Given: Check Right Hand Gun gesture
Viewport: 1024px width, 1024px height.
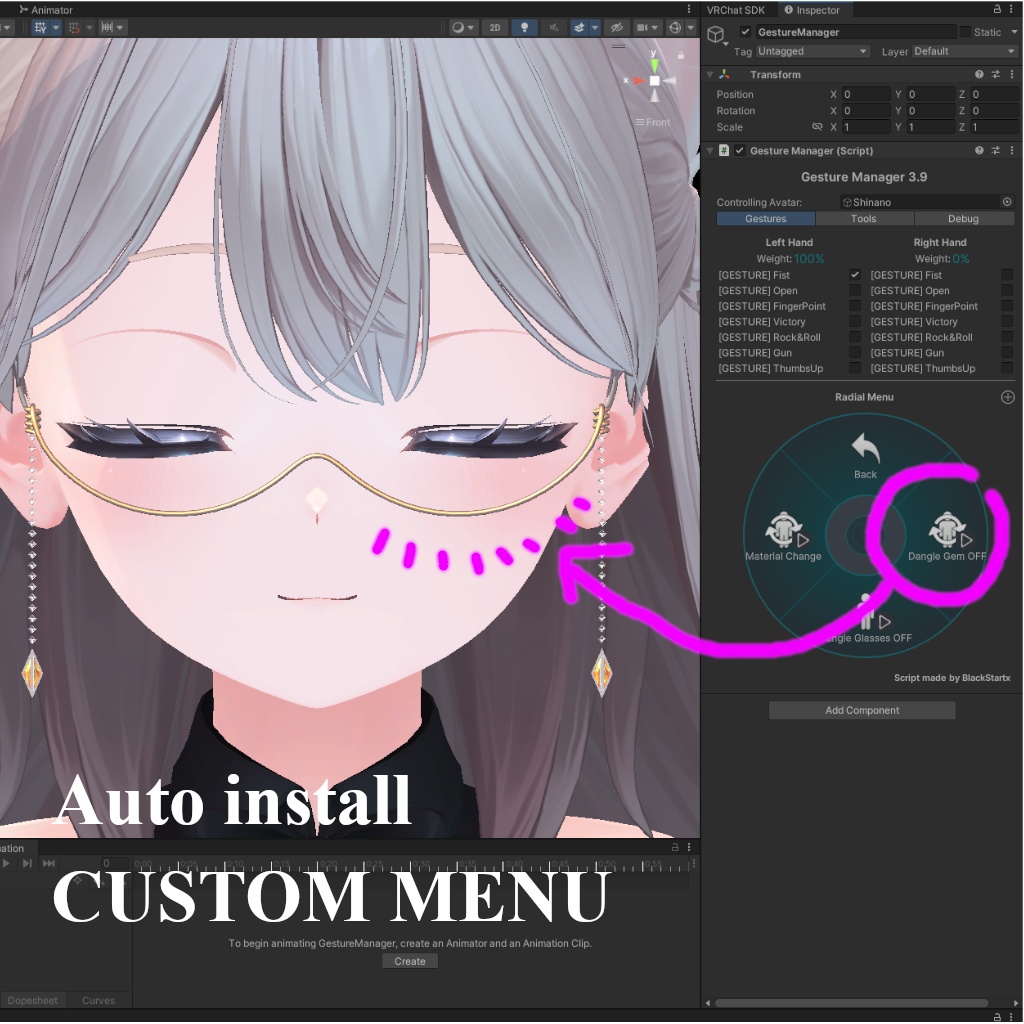Looking at the screenshot, I should (x=1007, y=353).
